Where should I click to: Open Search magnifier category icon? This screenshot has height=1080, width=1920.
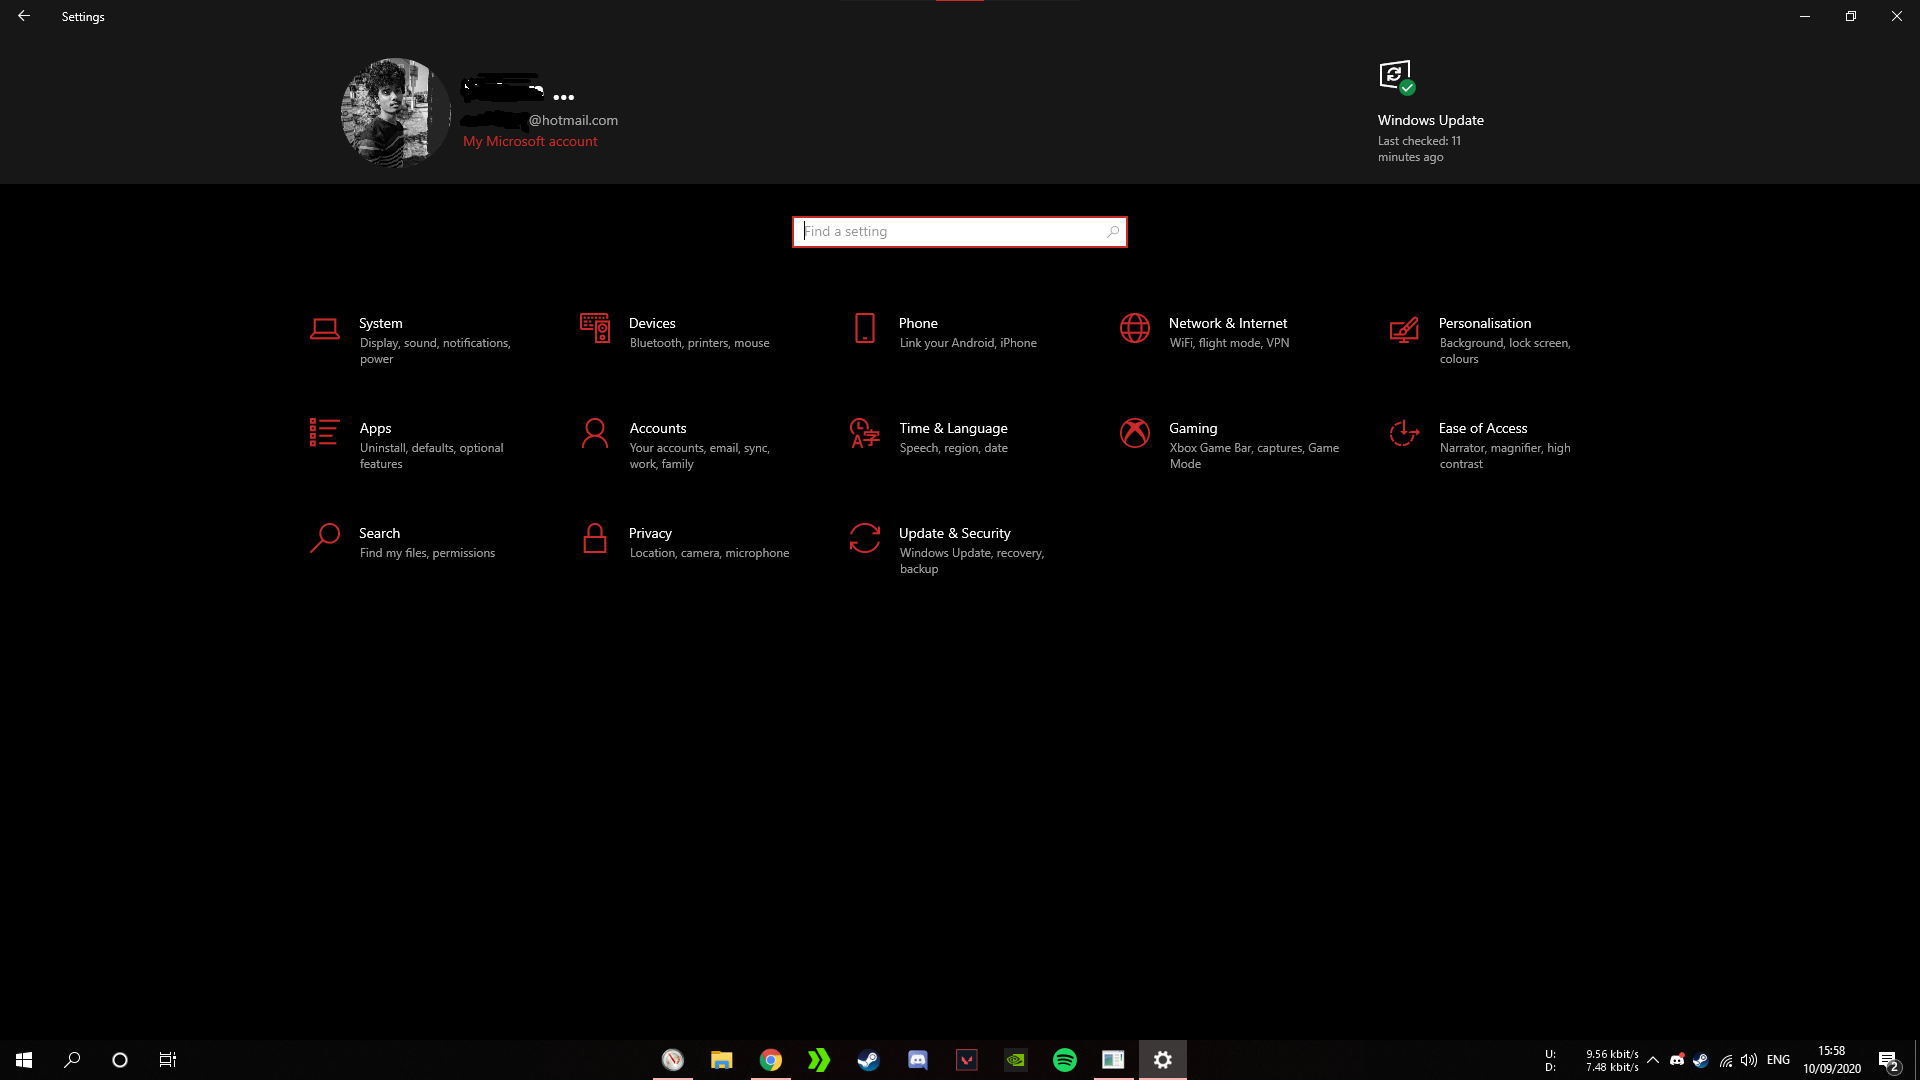[324, 538]
